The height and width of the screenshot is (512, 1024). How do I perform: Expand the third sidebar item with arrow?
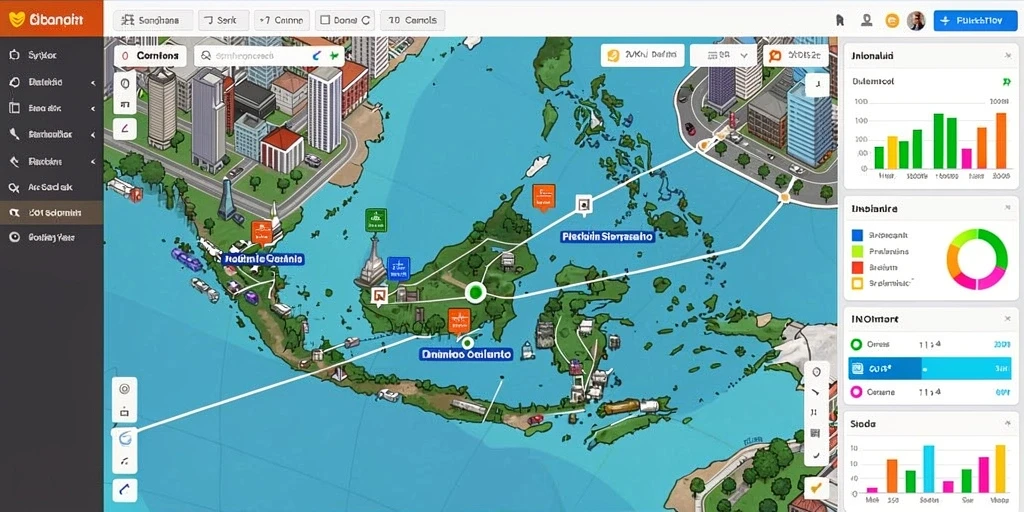tap(51, 108)
